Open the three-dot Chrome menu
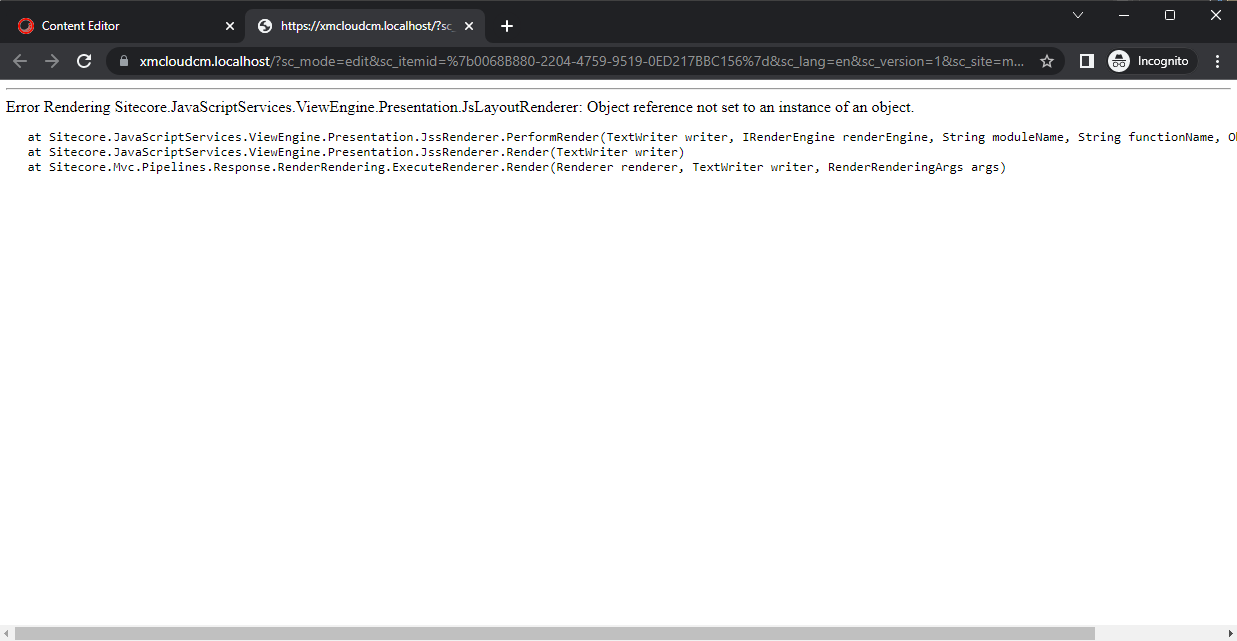This screenshot has height=641, width=1237. point(1217,61)
